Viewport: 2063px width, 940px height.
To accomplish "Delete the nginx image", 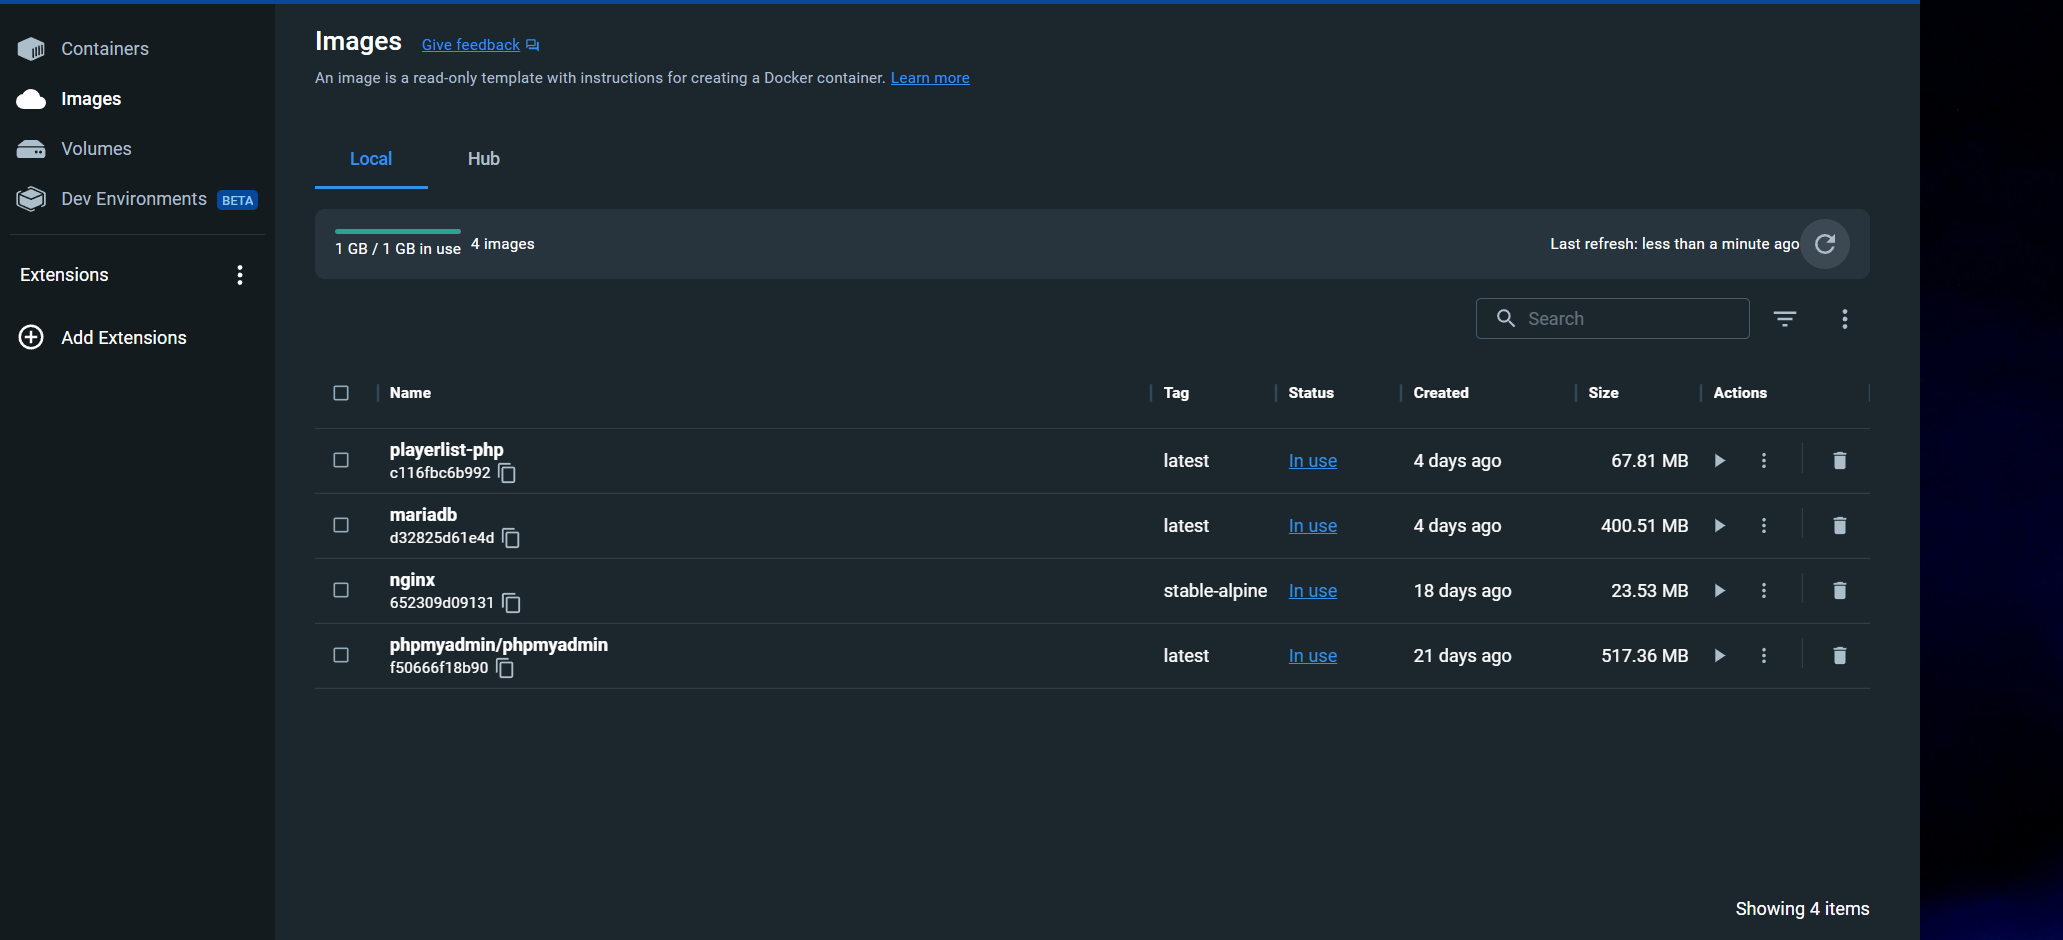I will (x=1839, y=590).
